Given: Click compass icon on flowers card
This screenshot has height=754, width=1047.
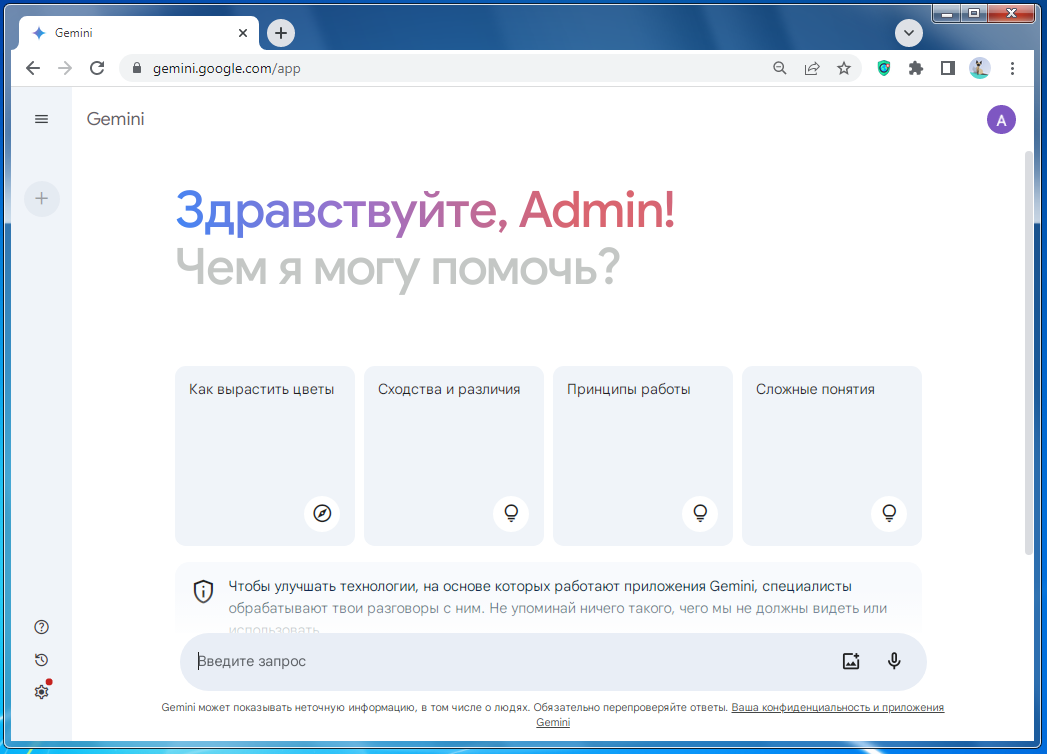Looking at the screenshot, I should point(322,513).
